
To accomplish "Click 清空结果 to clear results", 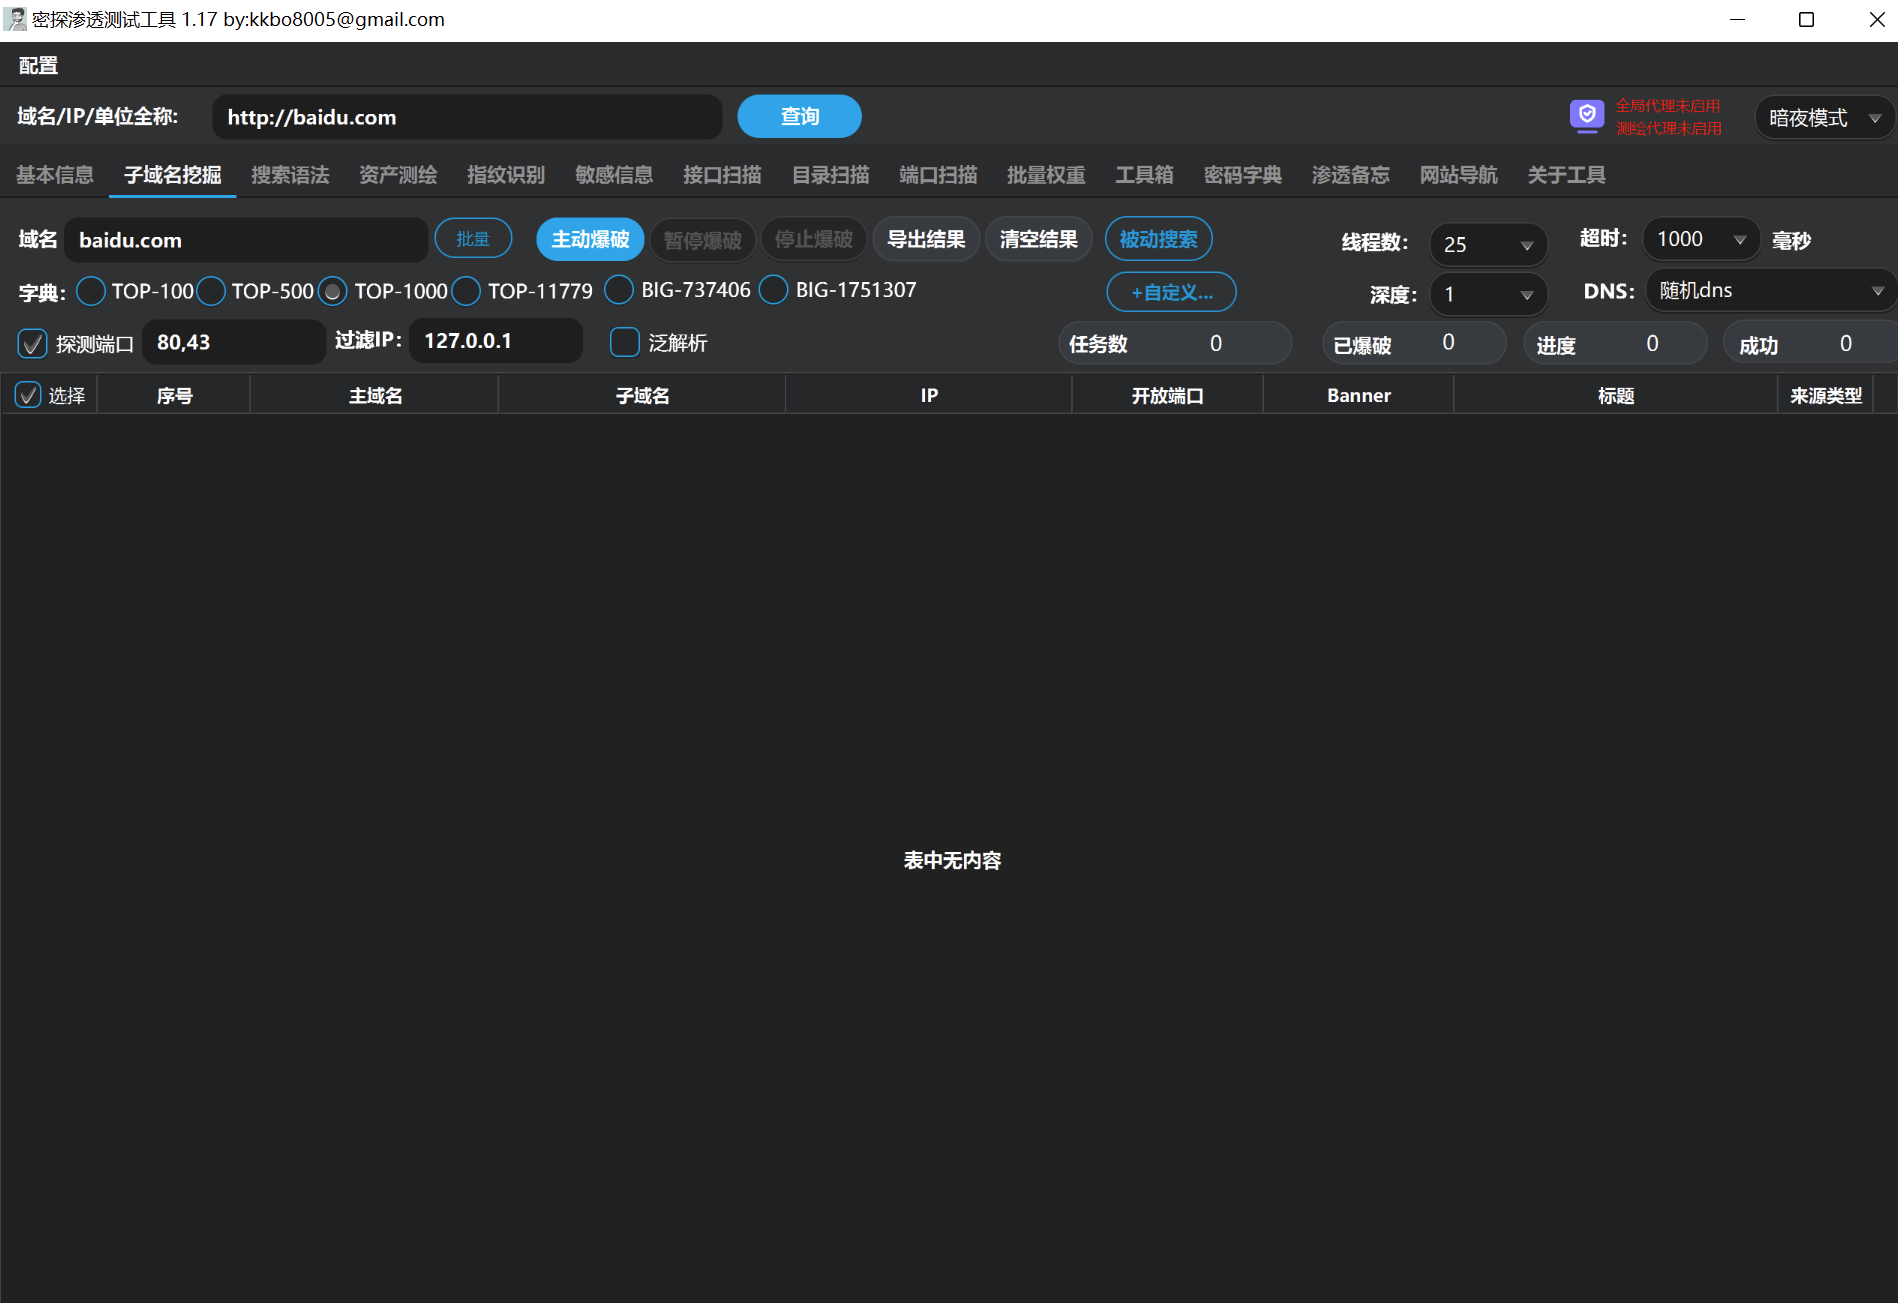I will pyautogui.click(x=1038, y=240).
